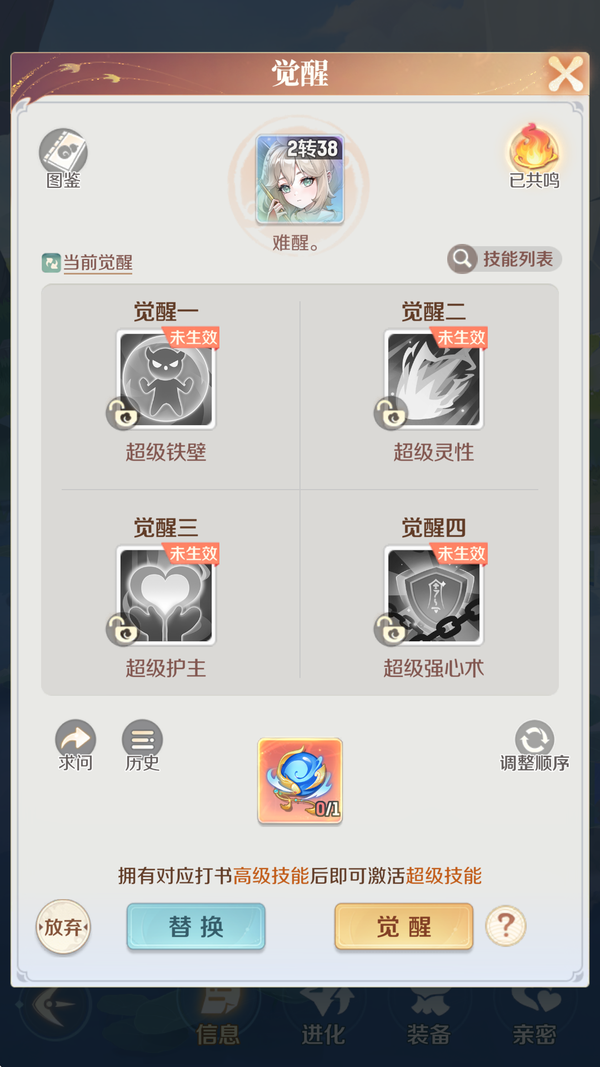Select the 超级铁壁 skill icon
The width and height of the screenshot is (600, 1067).
click(166, 379)
